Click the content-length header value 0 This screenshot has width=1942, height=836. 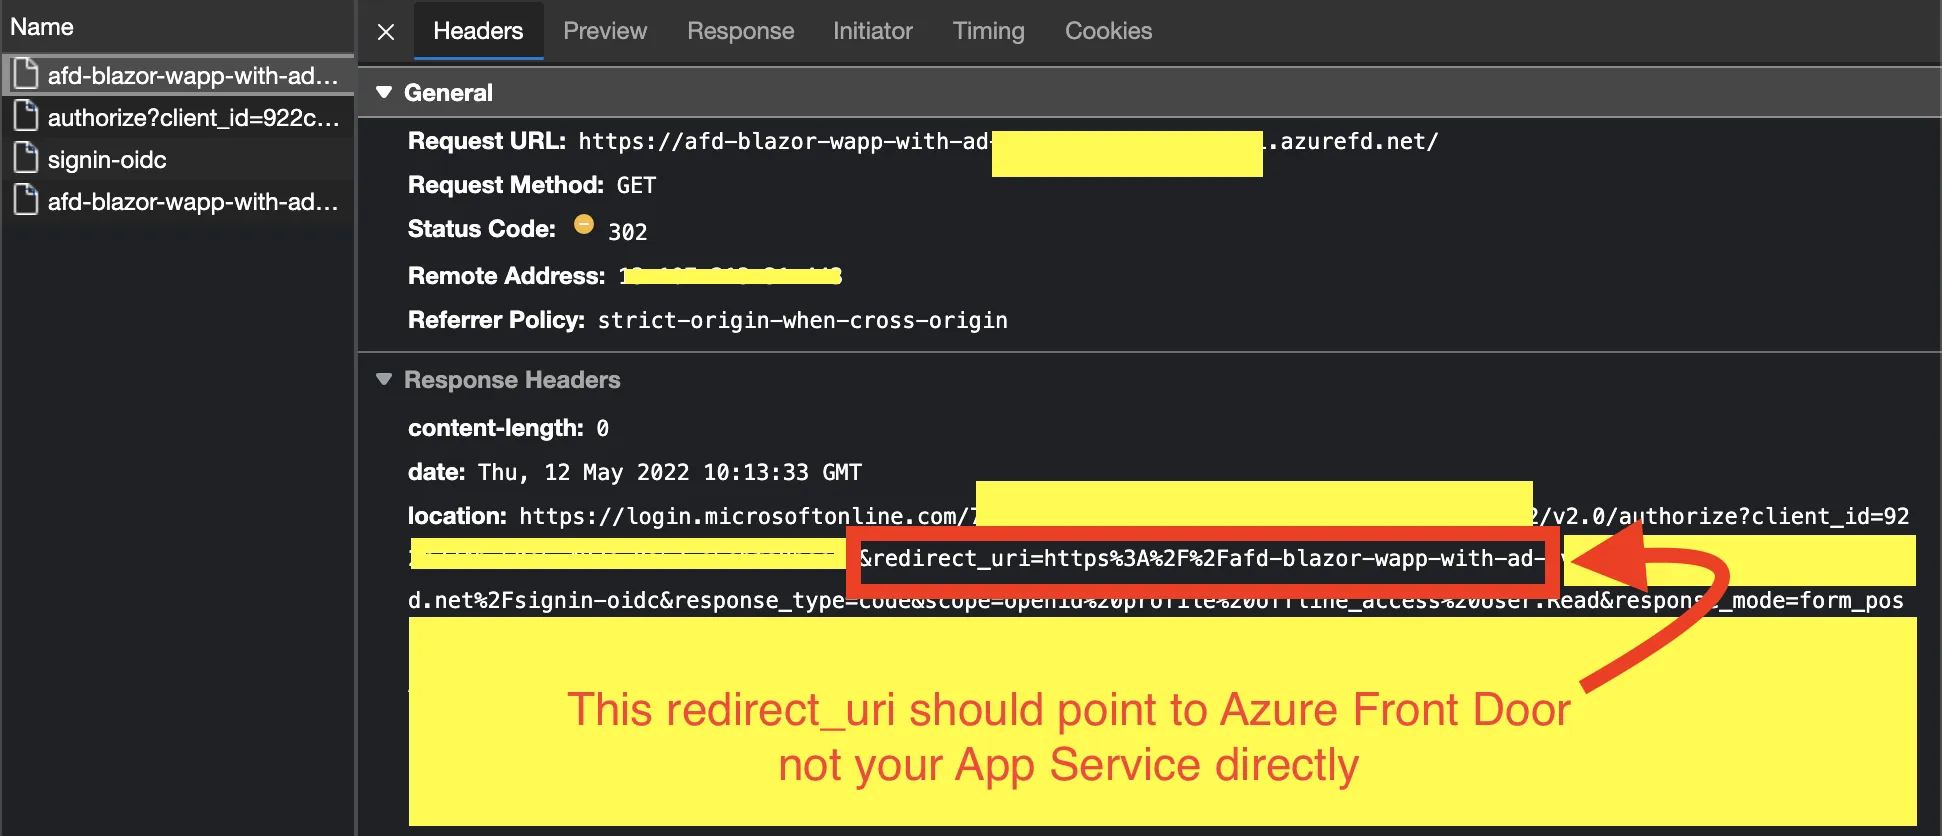coord(602,428)
